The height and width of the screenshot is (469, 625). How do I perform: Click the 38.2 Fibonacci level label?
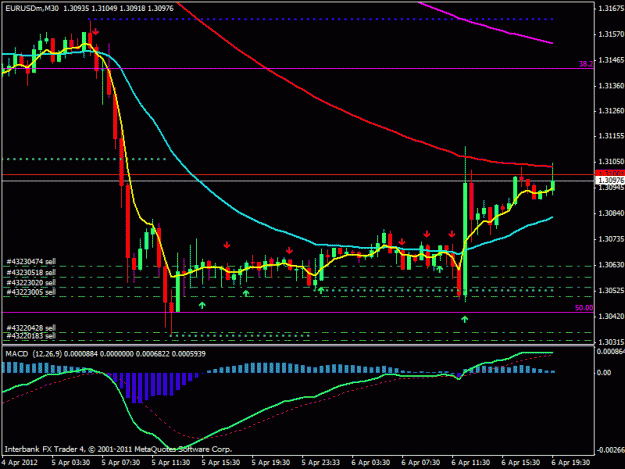click(586, 64)
